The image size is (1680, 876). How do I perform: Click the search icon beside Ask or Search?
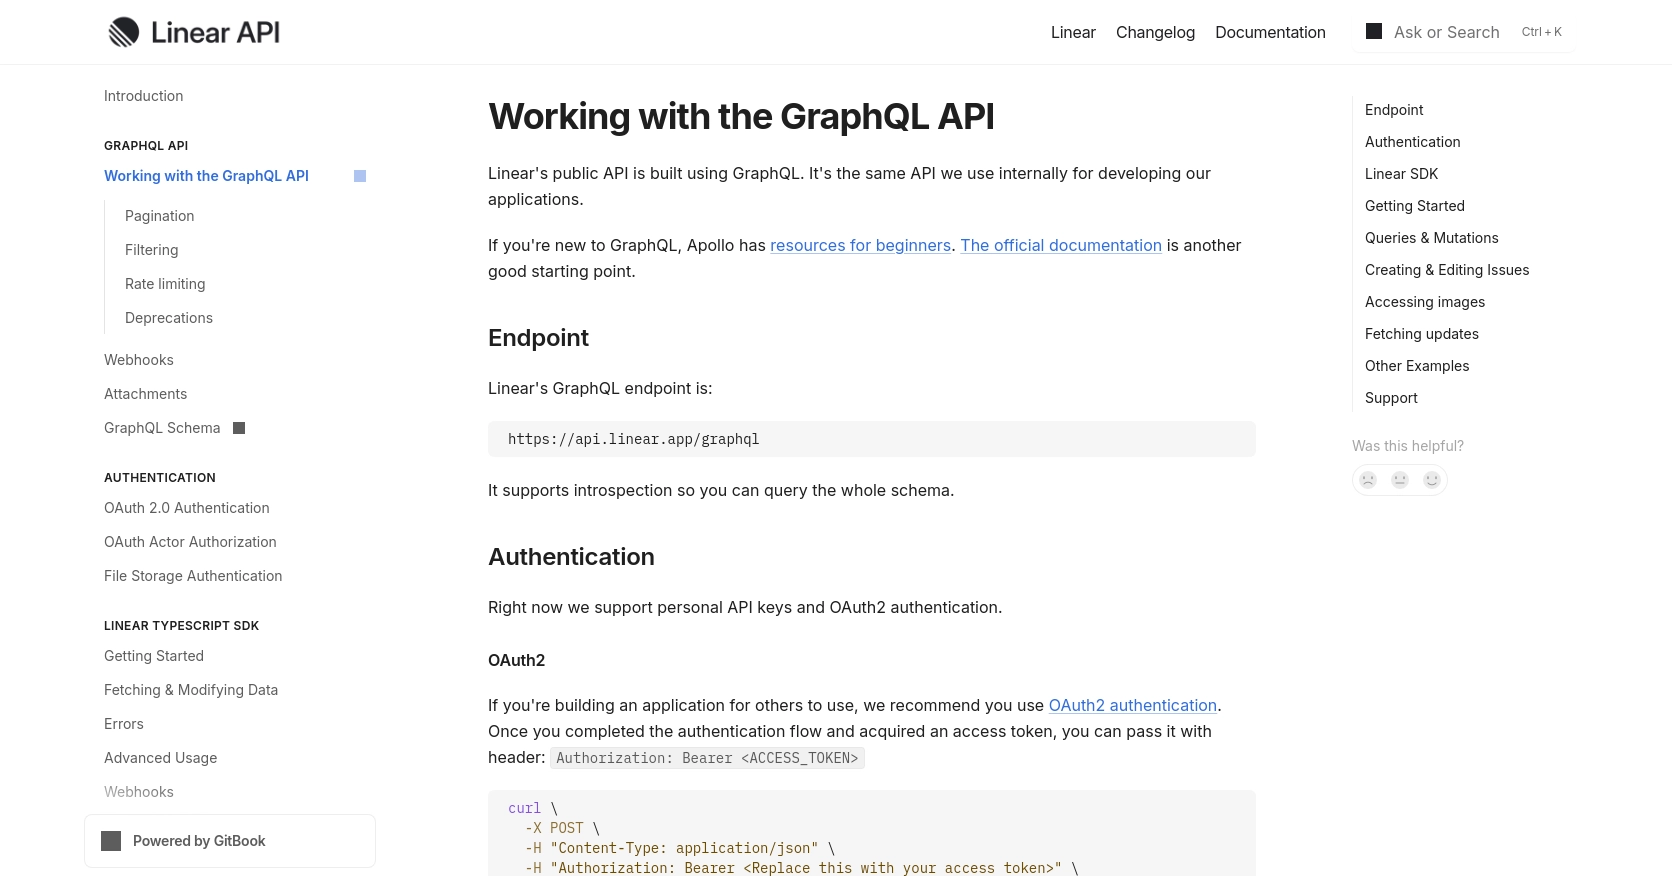point(1374,31)
